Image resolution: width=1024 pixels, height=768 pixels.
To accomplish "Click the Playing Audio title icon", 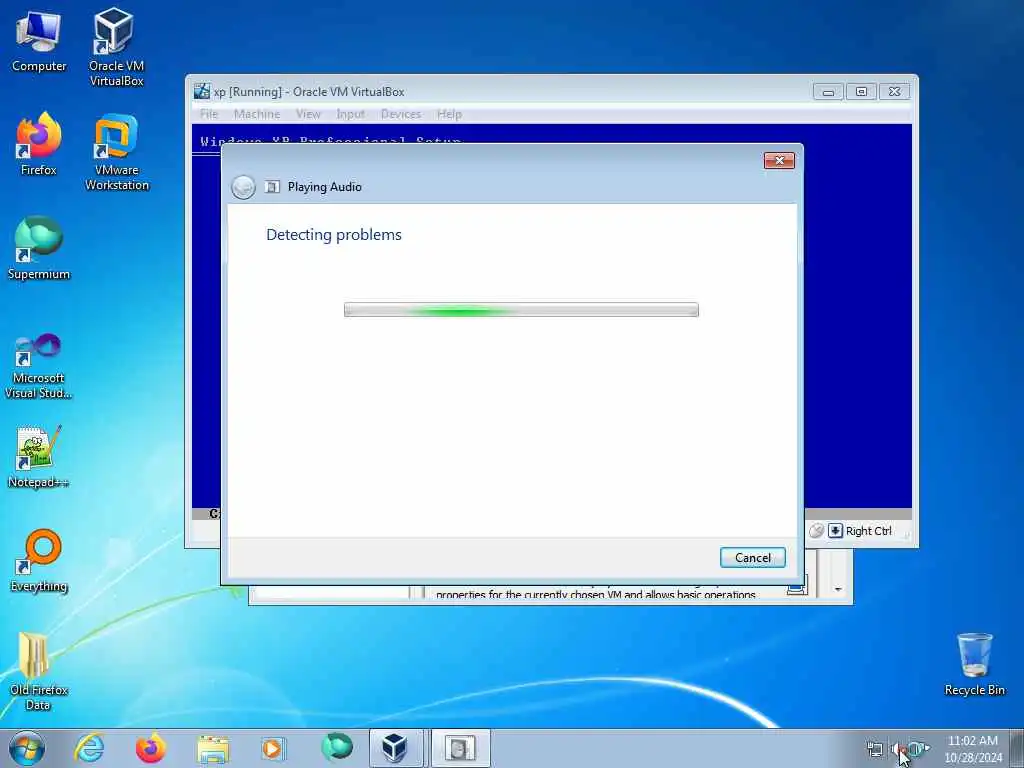I will click(272, 187).
